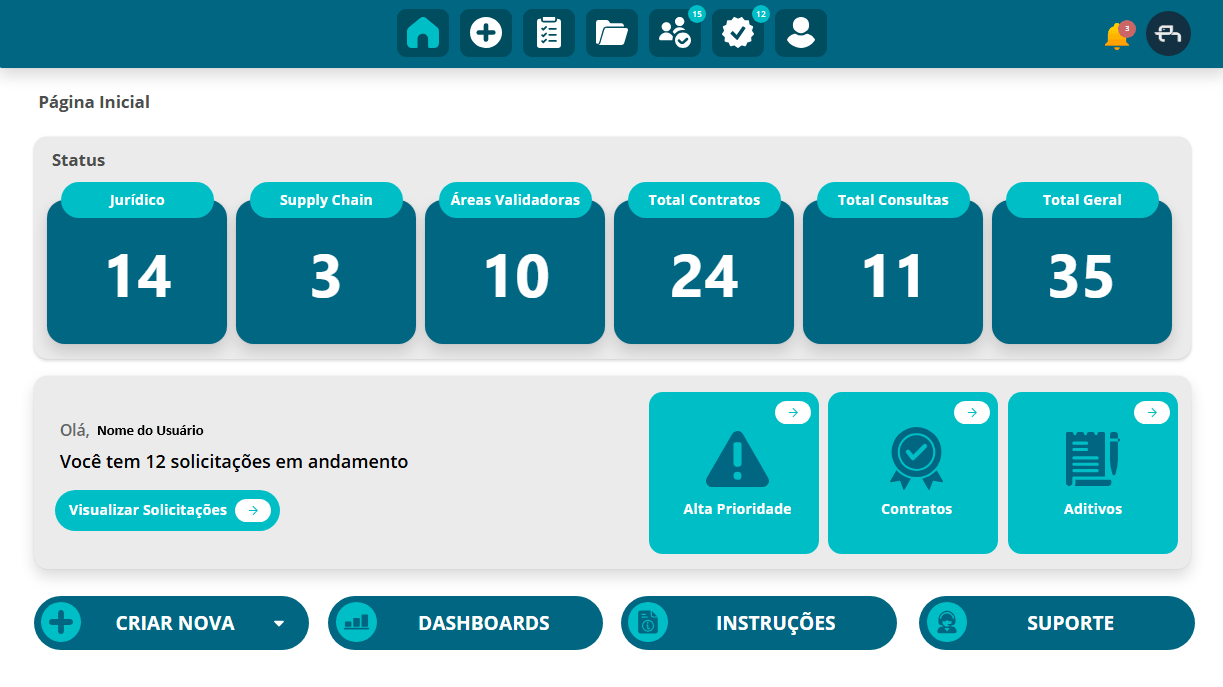Open the user profile icon in navigation
Screen dimensions: 1223x687
point(801,33)
